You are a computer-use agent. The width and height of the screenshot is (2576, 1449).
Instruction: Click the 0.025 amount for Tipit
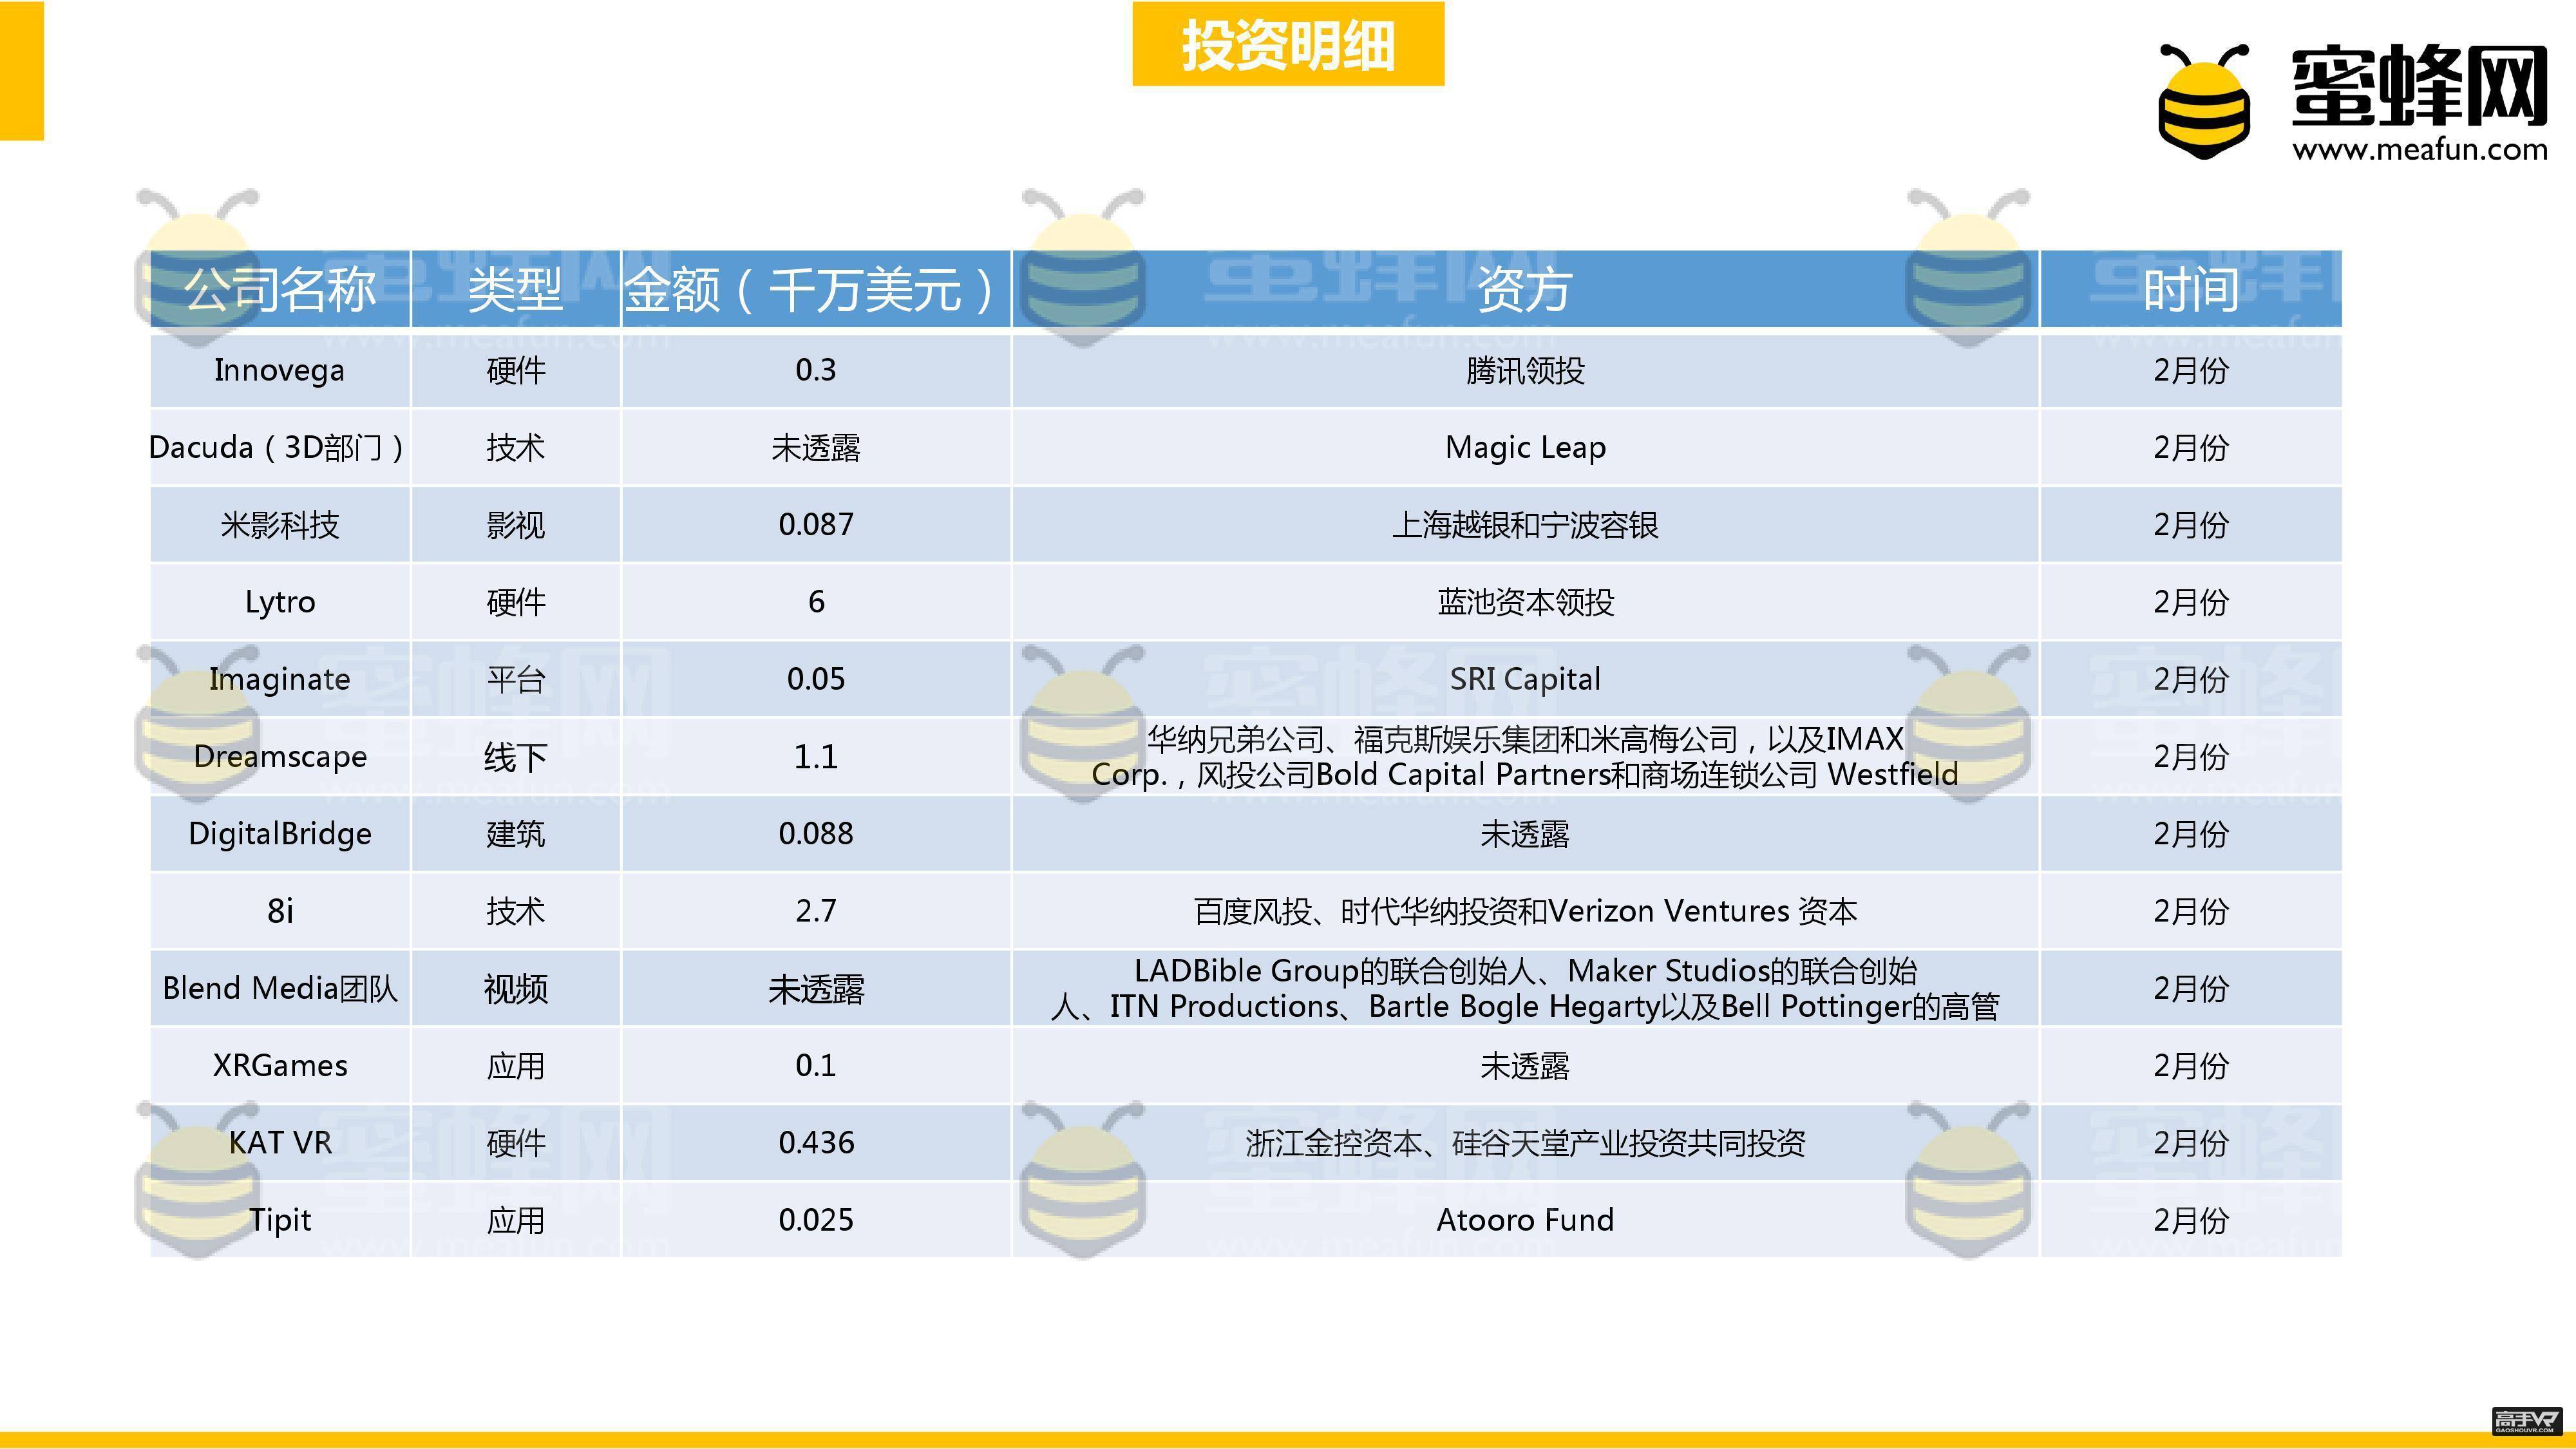(816, 1219)
